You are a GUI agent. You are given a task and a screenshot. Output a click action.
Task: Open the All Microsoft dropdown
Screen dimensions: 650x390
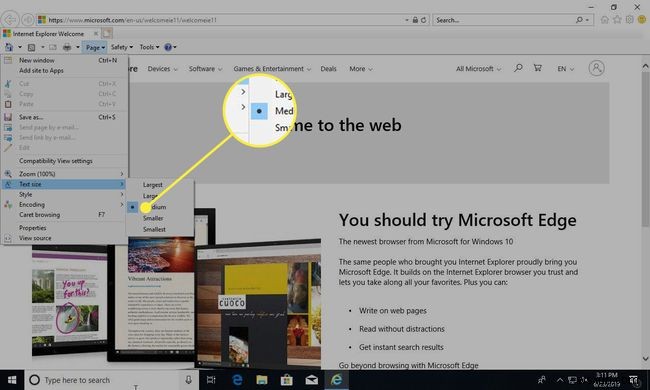(x=478, y=69)
